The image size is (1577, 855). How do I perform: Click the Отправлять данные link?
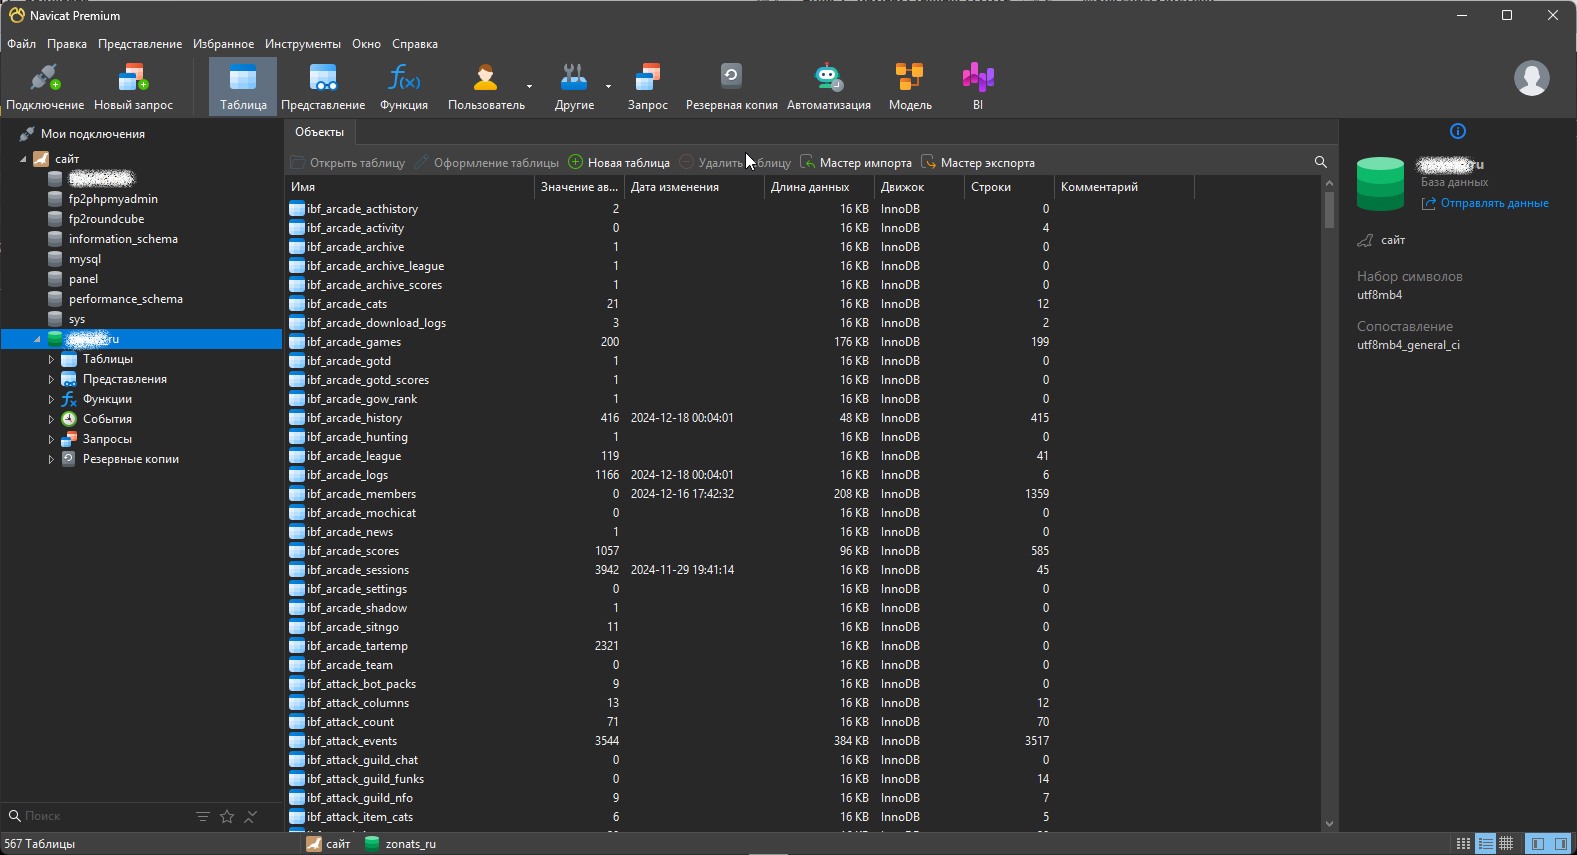[1494, 203]
